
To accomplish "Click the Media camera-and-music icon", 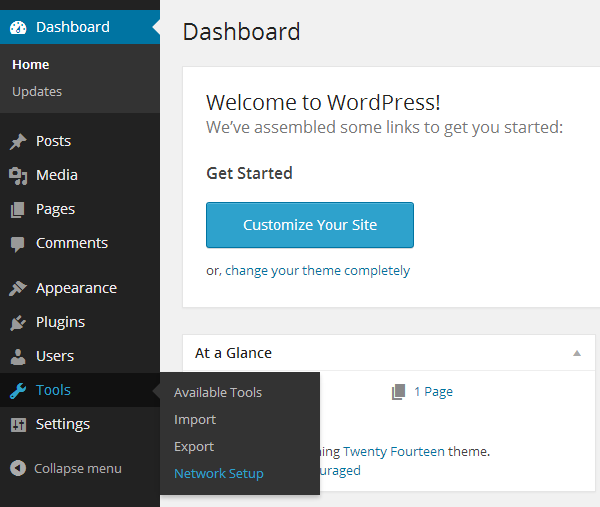I will coord(18,176).
